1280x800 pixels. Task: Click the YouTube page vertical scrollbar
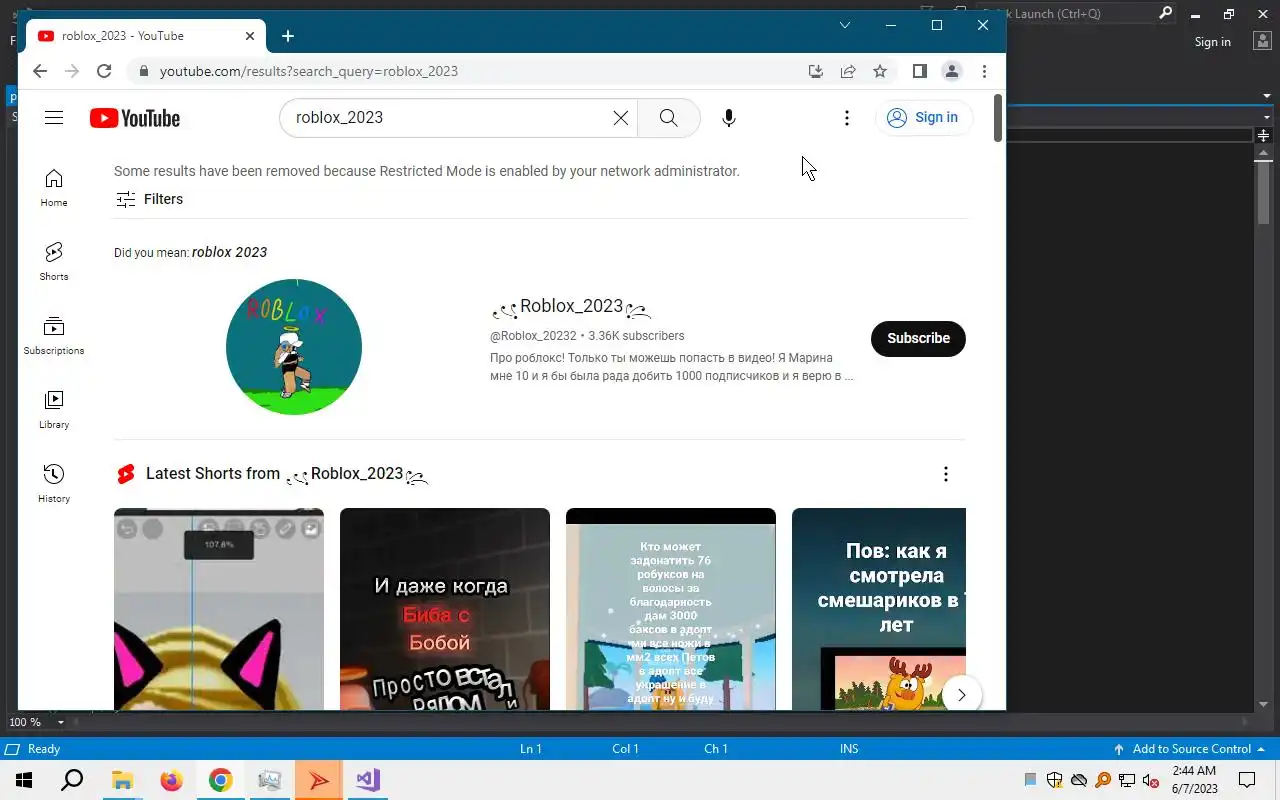pos(998,118)
